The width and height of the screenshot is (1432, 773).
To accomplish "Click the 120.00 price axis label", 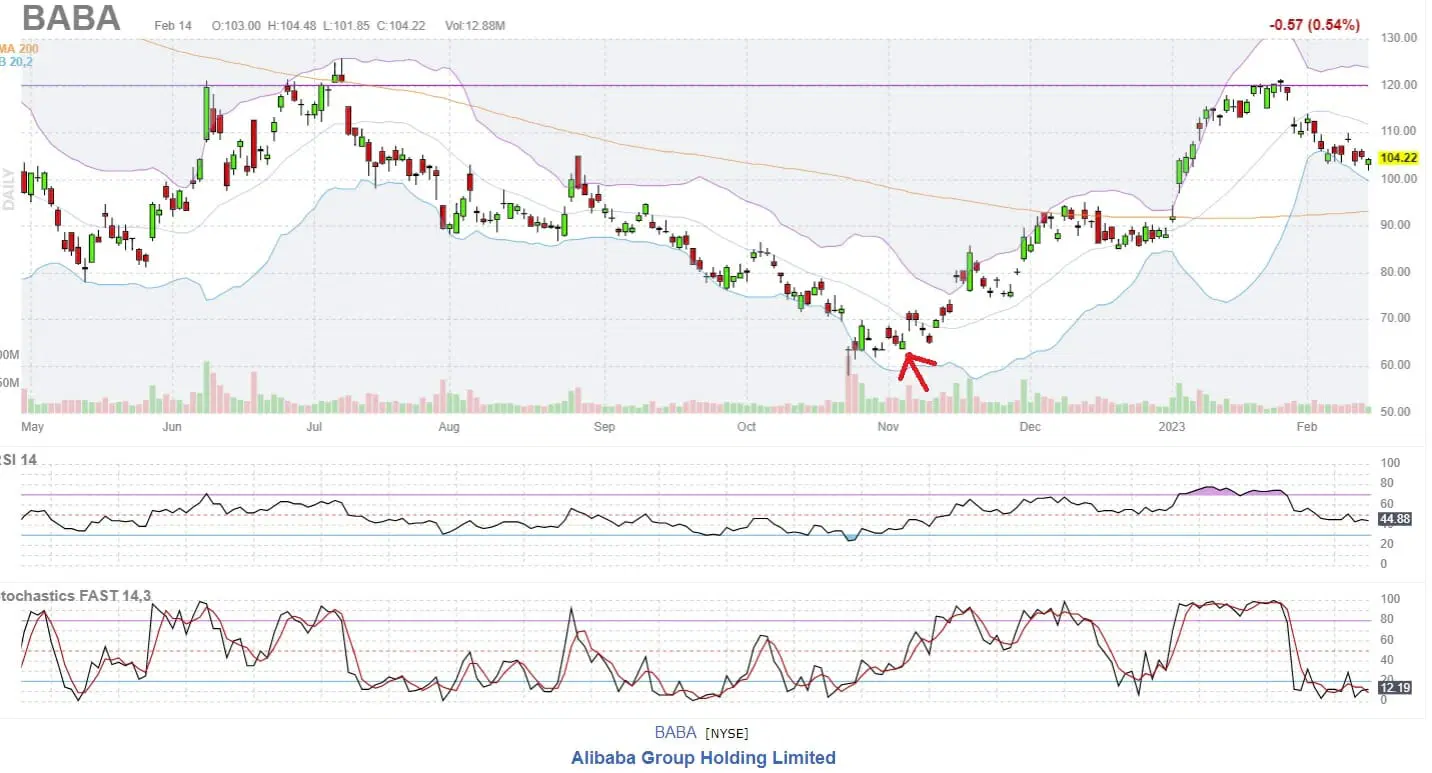I will pyautogui.click(x=1398, y=85).
